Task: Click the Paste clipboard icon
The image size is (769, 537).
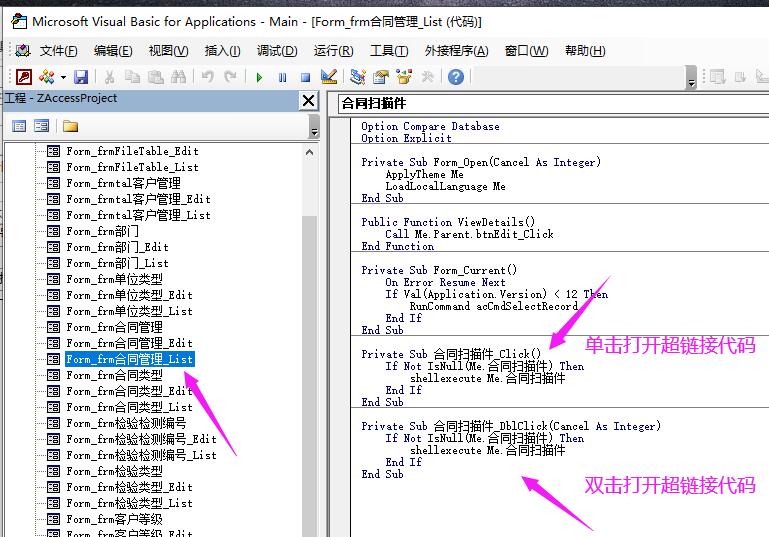Action: coord(155,77)
